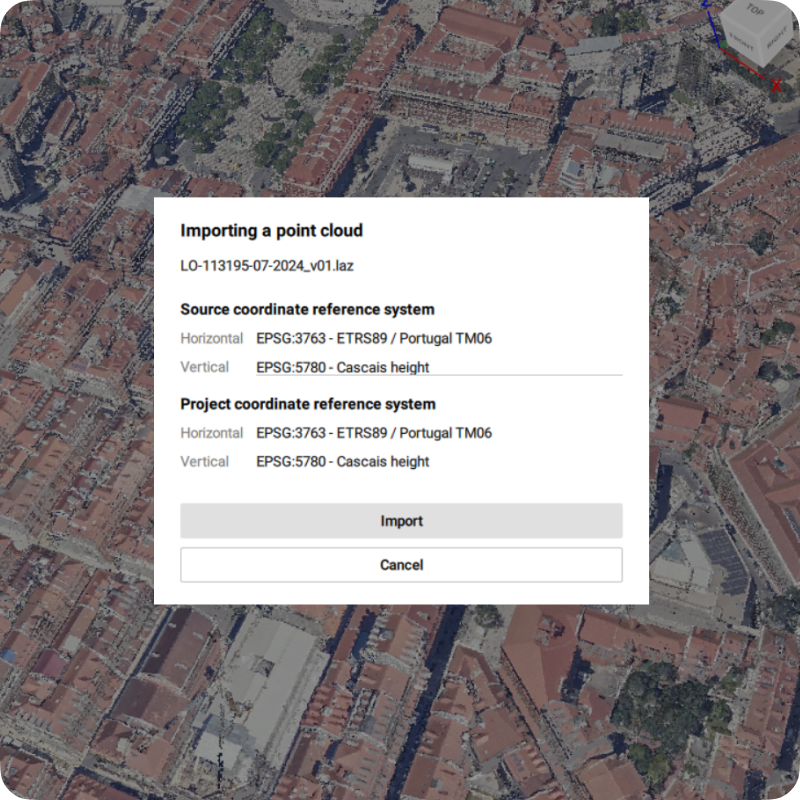Click the file name LO-113195-07-2024_v01.laz
Viewport: 800px width, 800px height.
pyautogui.click(x=267, y=265)
